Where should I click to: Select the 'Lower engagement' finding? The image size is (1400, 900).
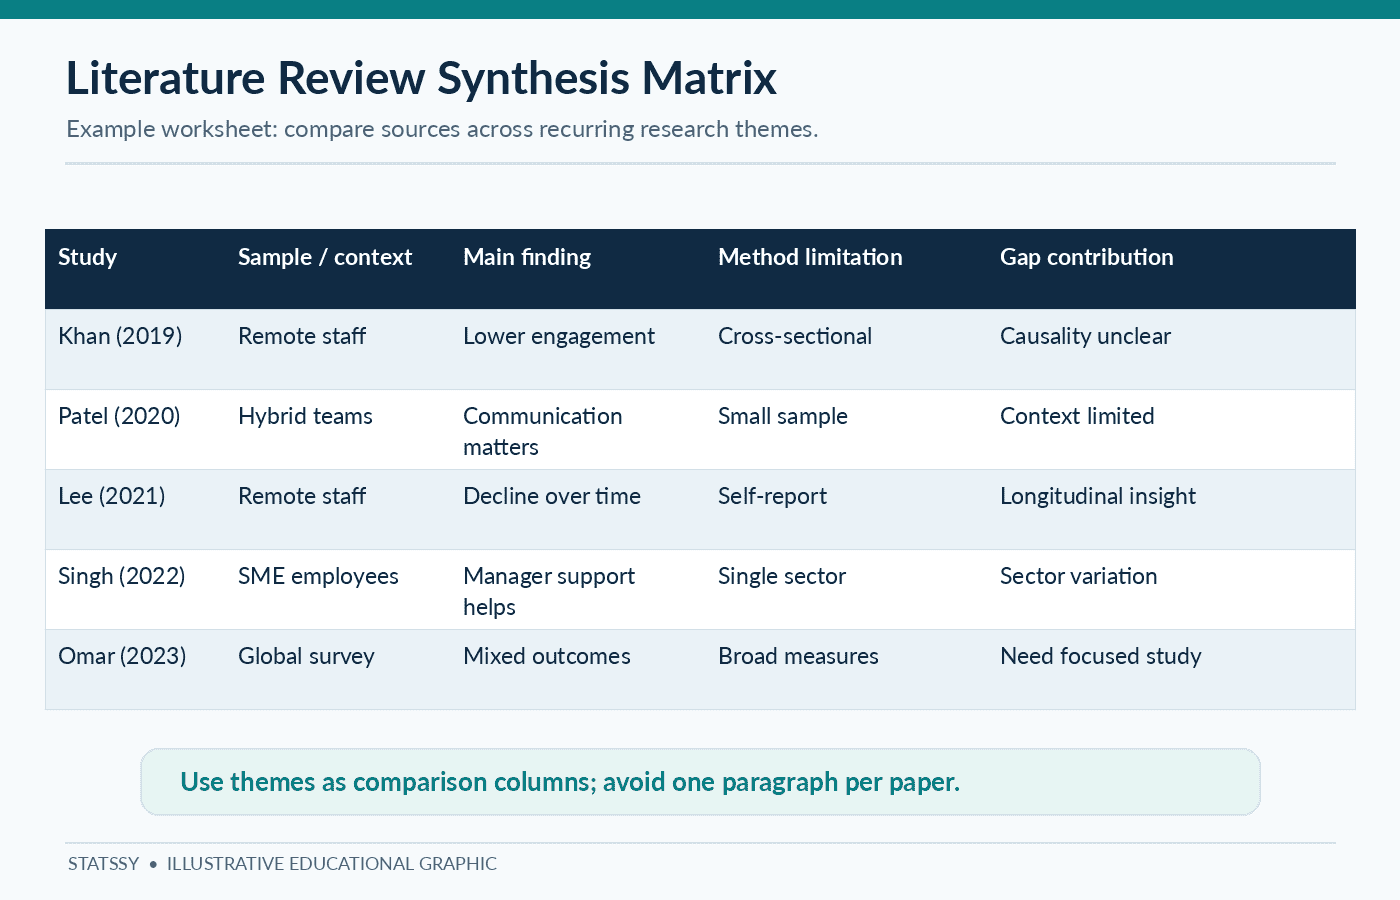[559, 337]
